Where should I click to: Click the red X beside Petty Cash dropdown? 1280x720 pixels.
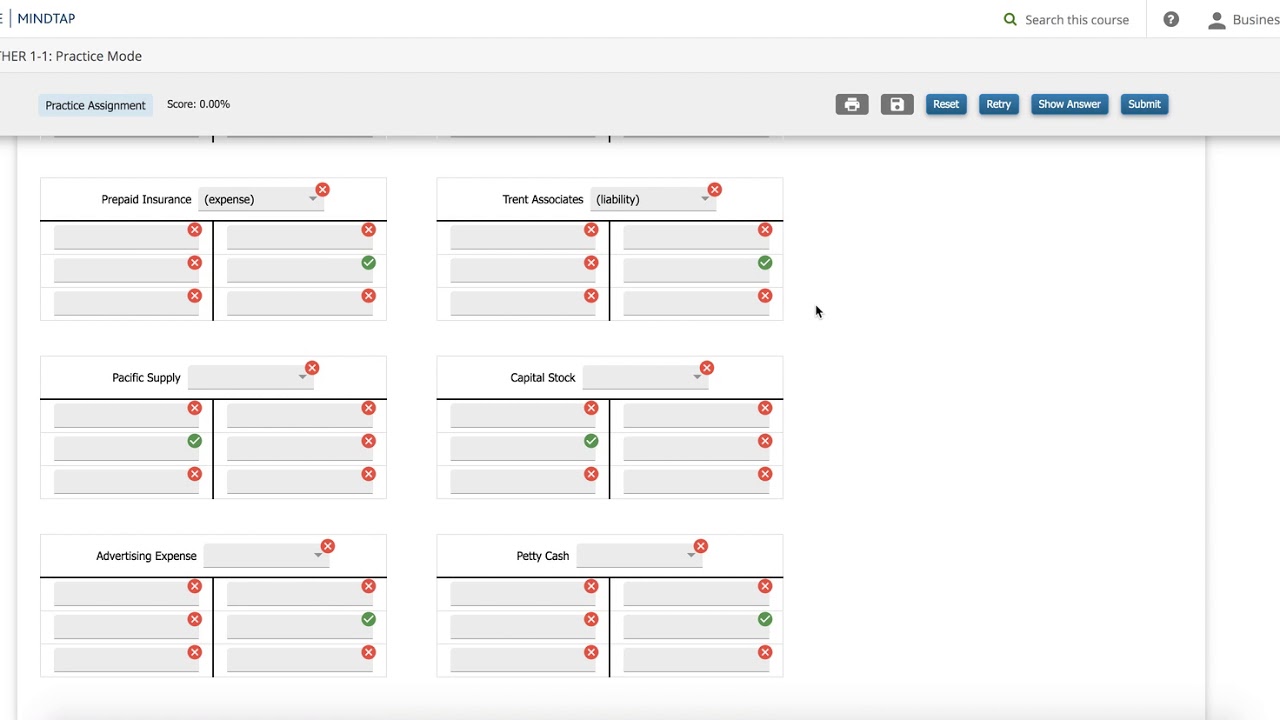(701, 546)
